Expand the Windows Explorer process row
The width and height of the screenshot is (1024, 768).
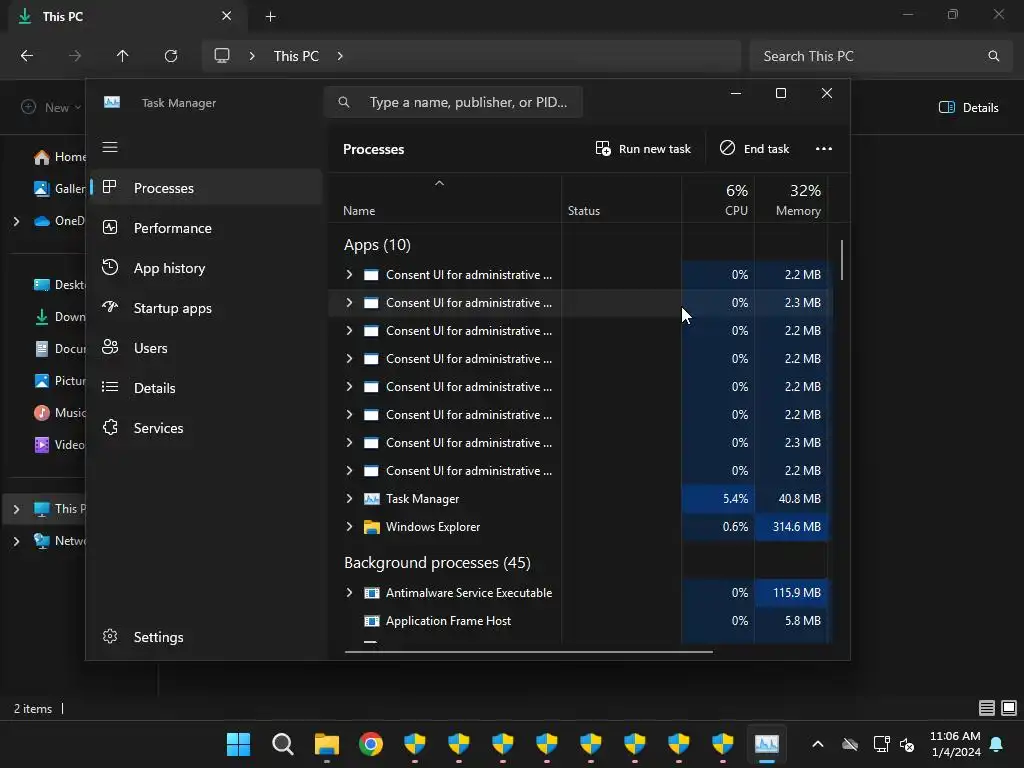349,526
